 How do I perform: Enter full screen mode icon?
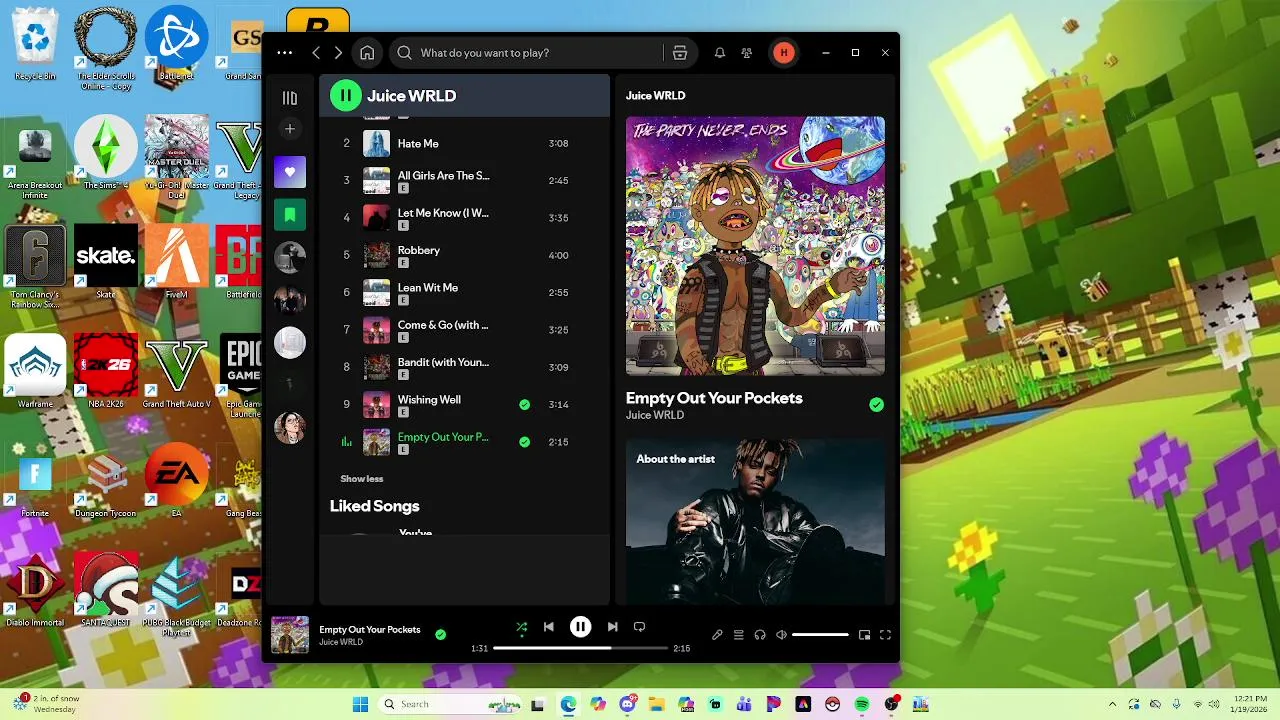885,635
